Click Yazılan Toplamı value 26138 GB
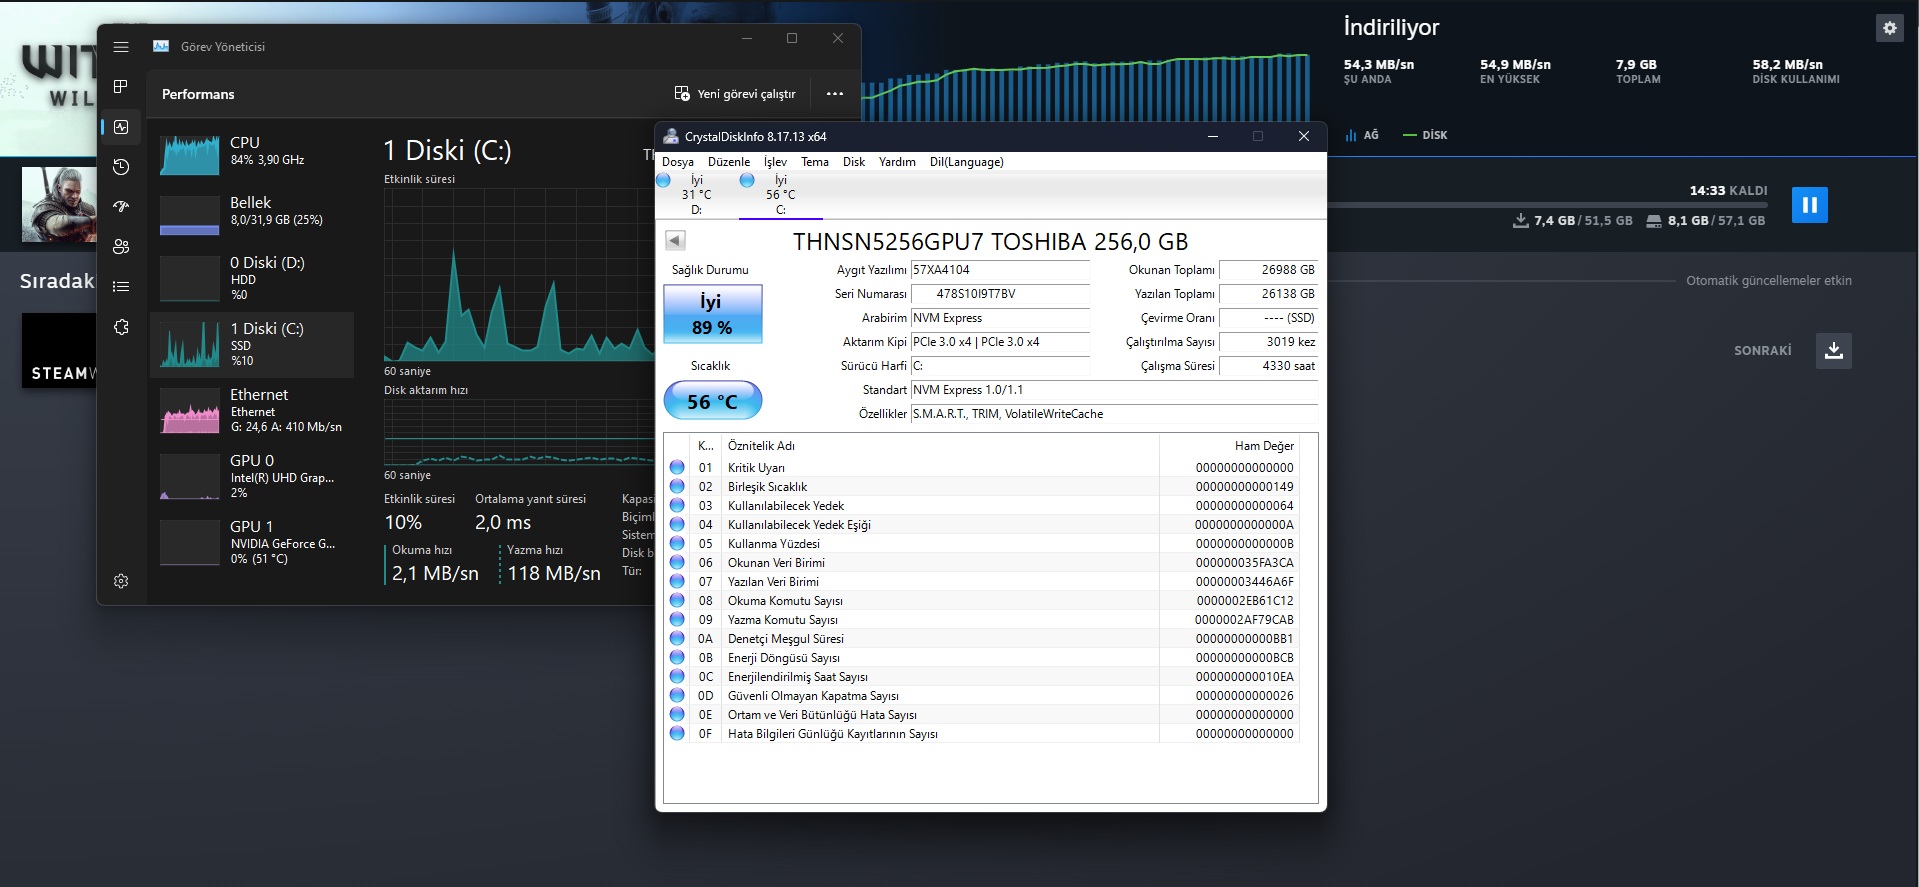The width and height of the screenshot is (1919, 887). pyautogui.click(x=1269, y=294)
